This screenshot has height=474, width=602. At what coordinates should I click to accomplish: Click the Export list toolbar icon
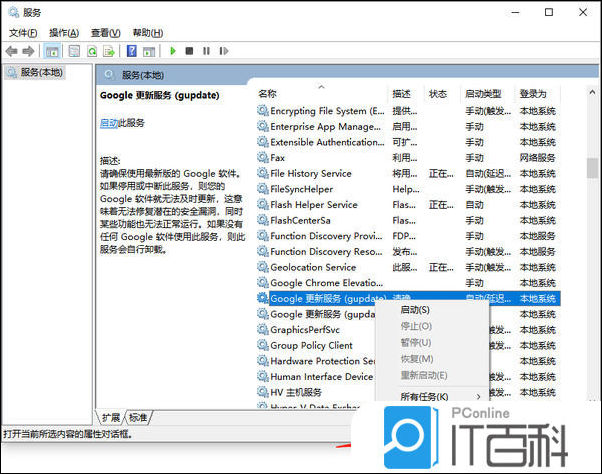109,51
